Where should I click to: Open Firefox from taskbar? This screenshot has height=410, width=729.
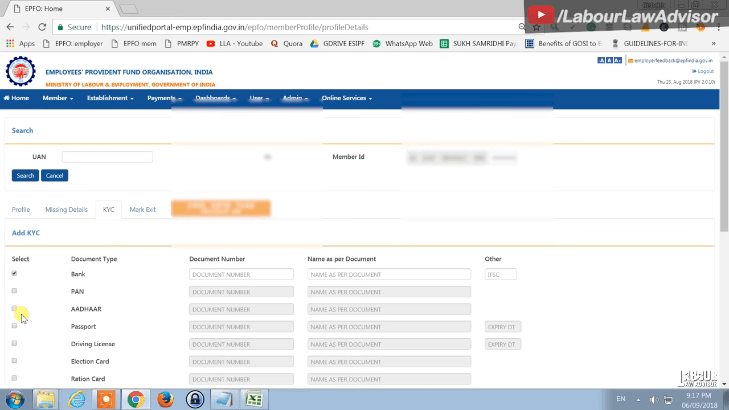pyautogui.click(x=165, y=399)
